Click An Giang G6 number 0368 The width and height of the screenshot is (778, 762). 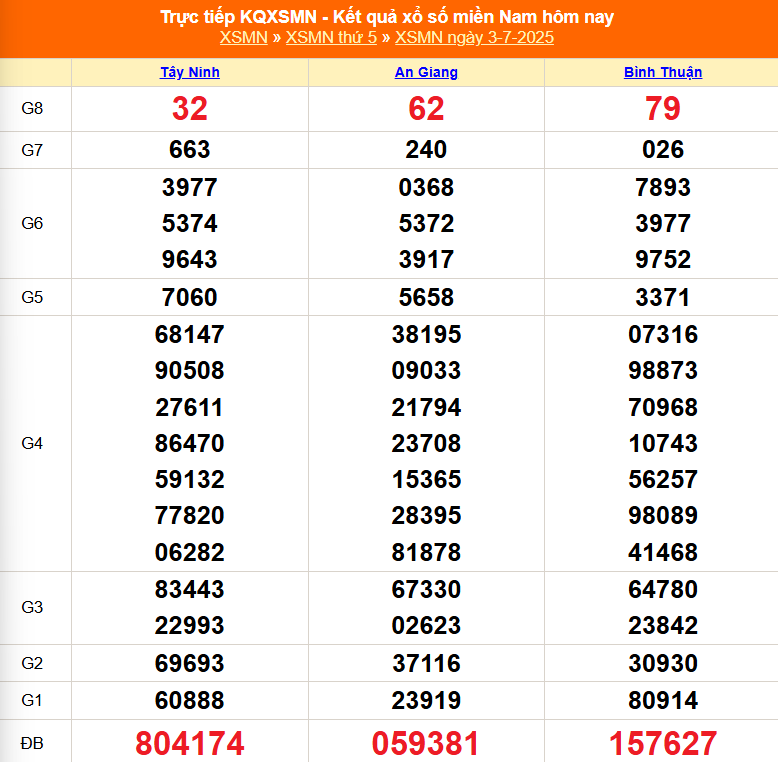pos(426,187)
